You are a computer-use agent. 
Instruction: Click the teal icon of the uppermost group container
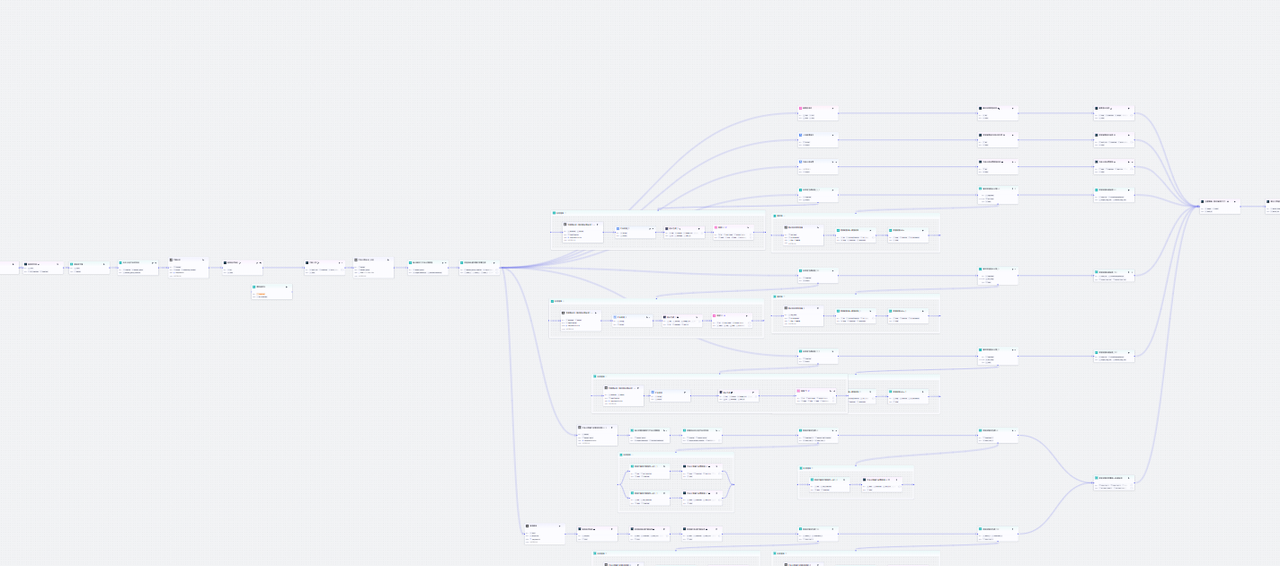tap(554, 213)
